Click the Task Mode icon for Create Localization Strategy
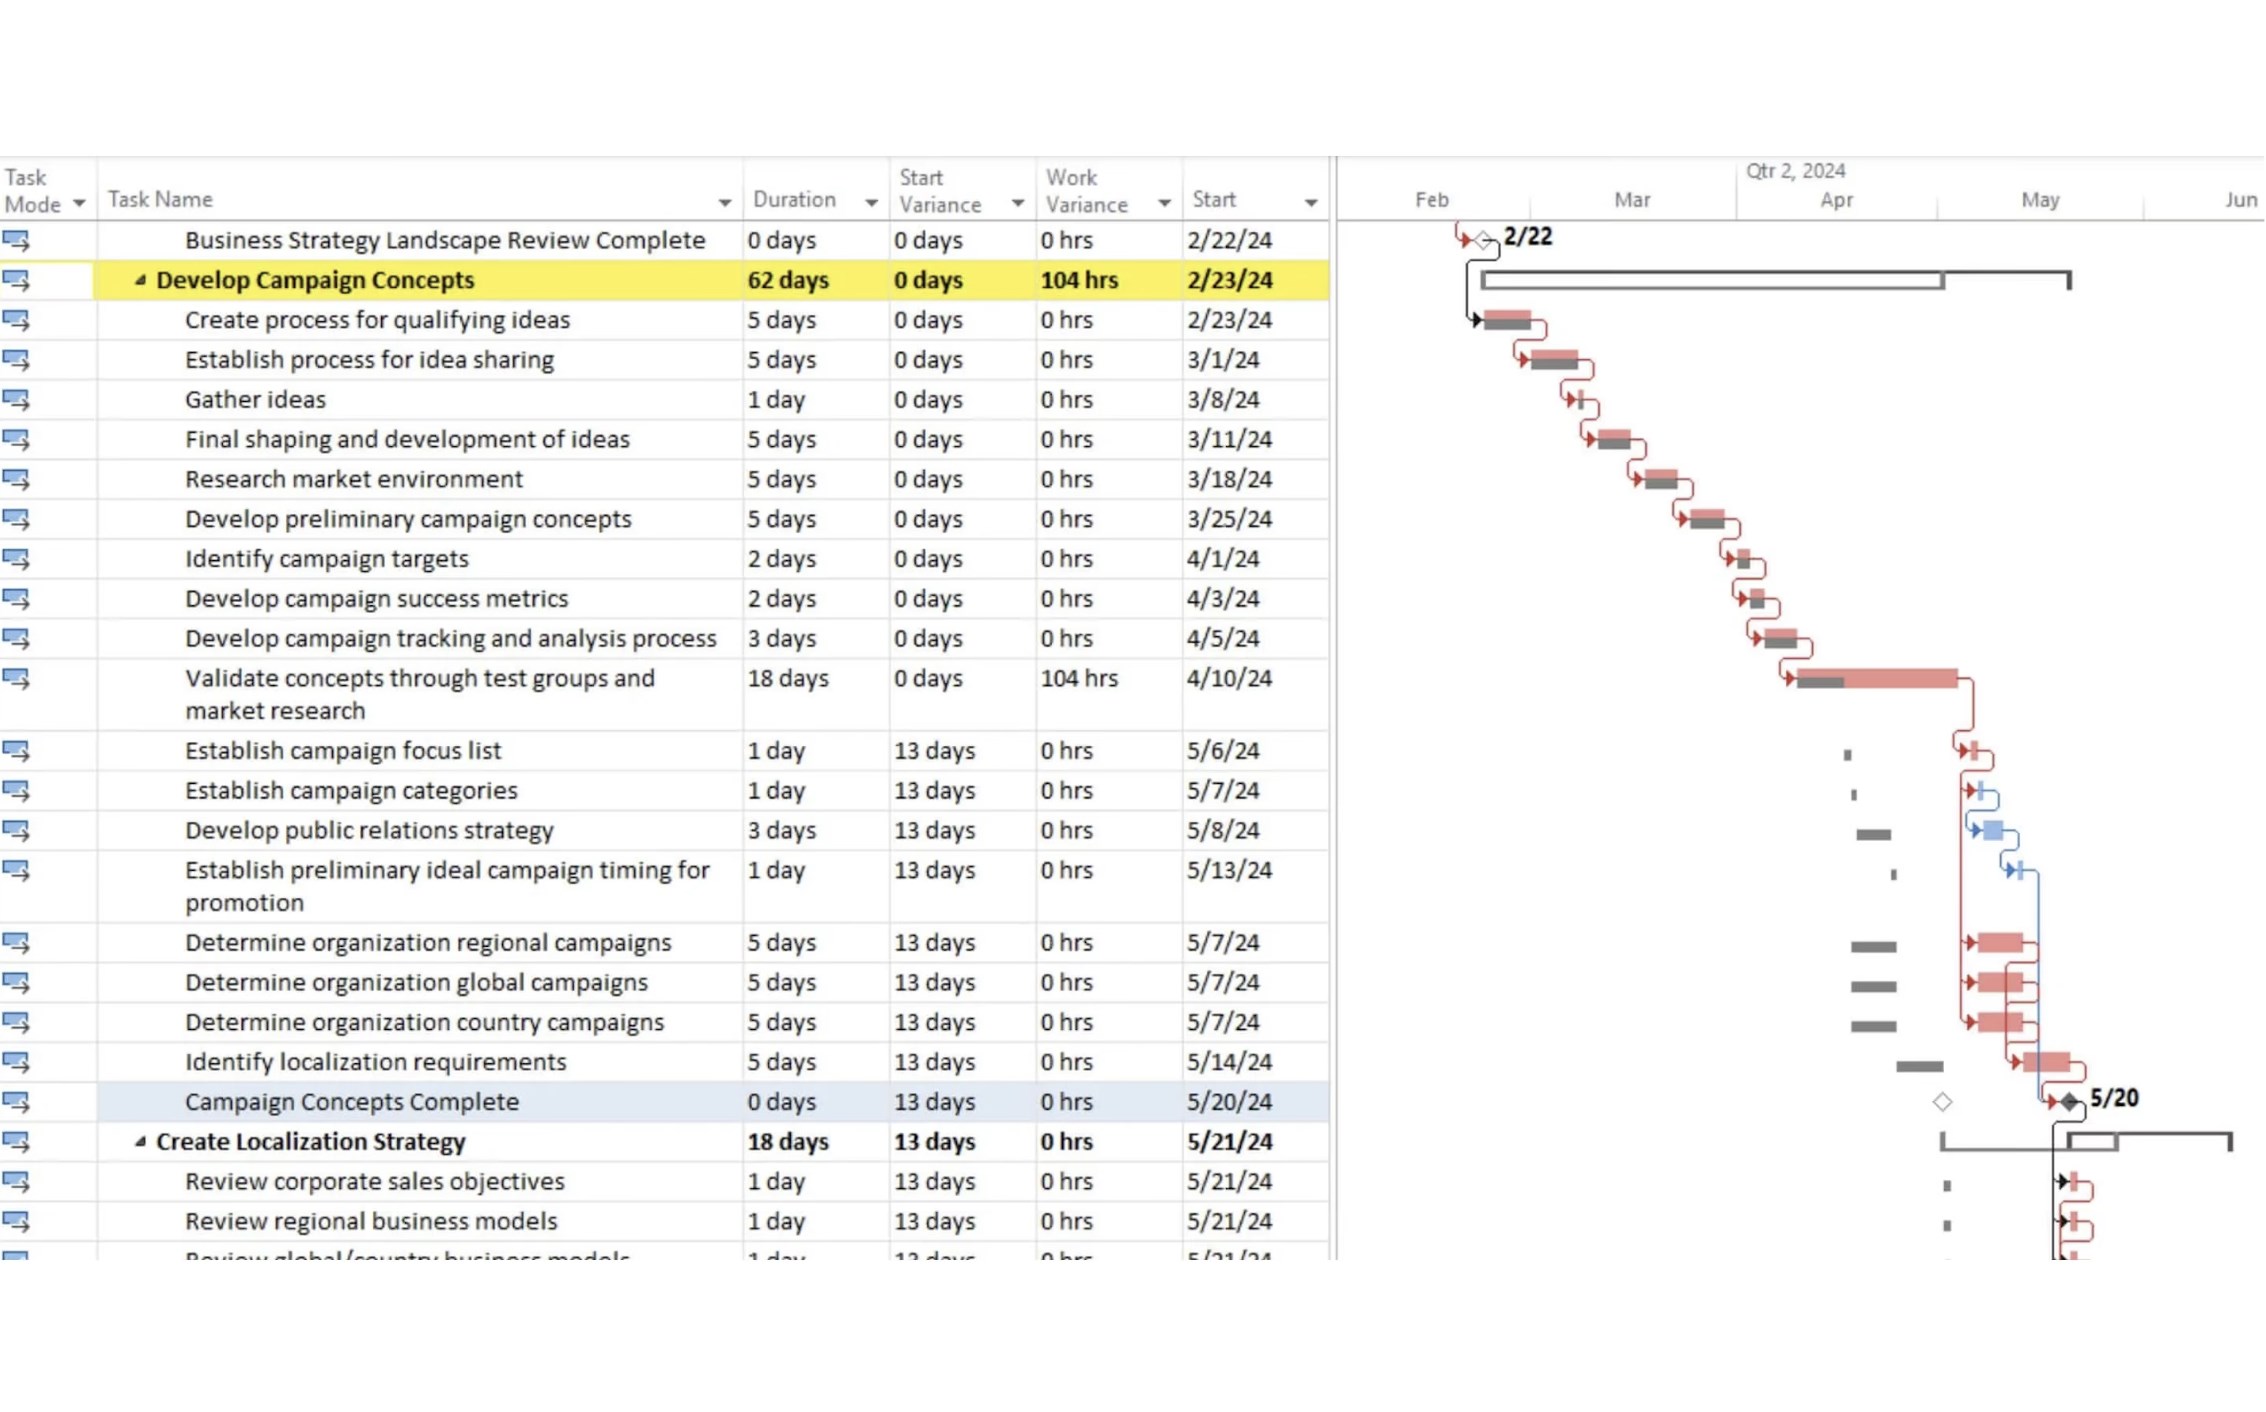The height and width of the screenshot is (1412, 2266). click(x=18, y=1141)
